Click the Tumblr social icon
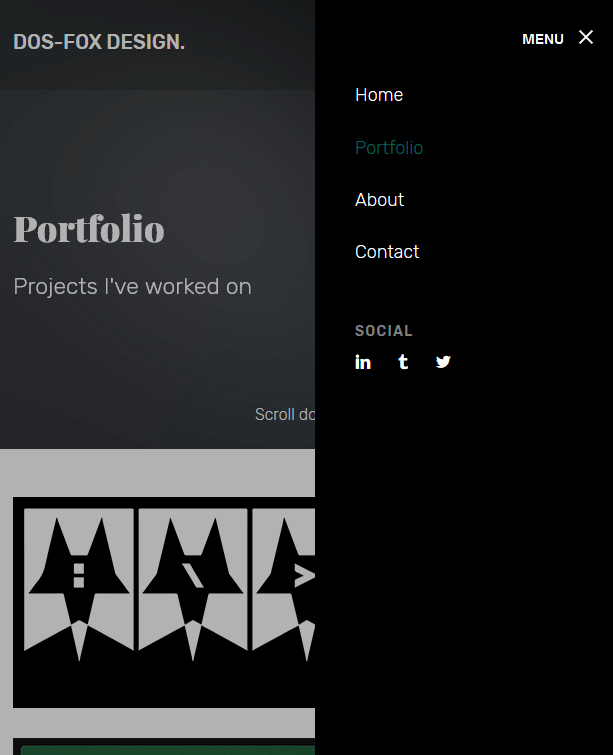The width and height of the screenshot is (613, 755). pos(403,362)
